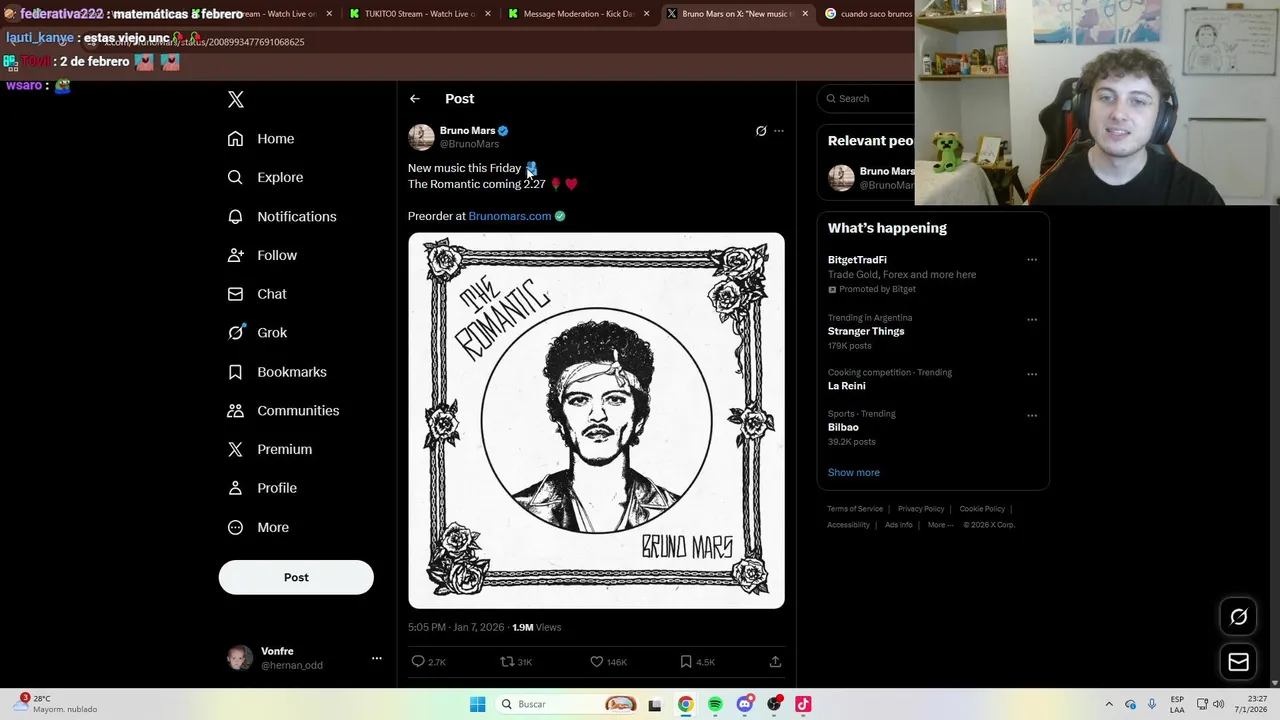Open the Profile page

pos(262,489)
